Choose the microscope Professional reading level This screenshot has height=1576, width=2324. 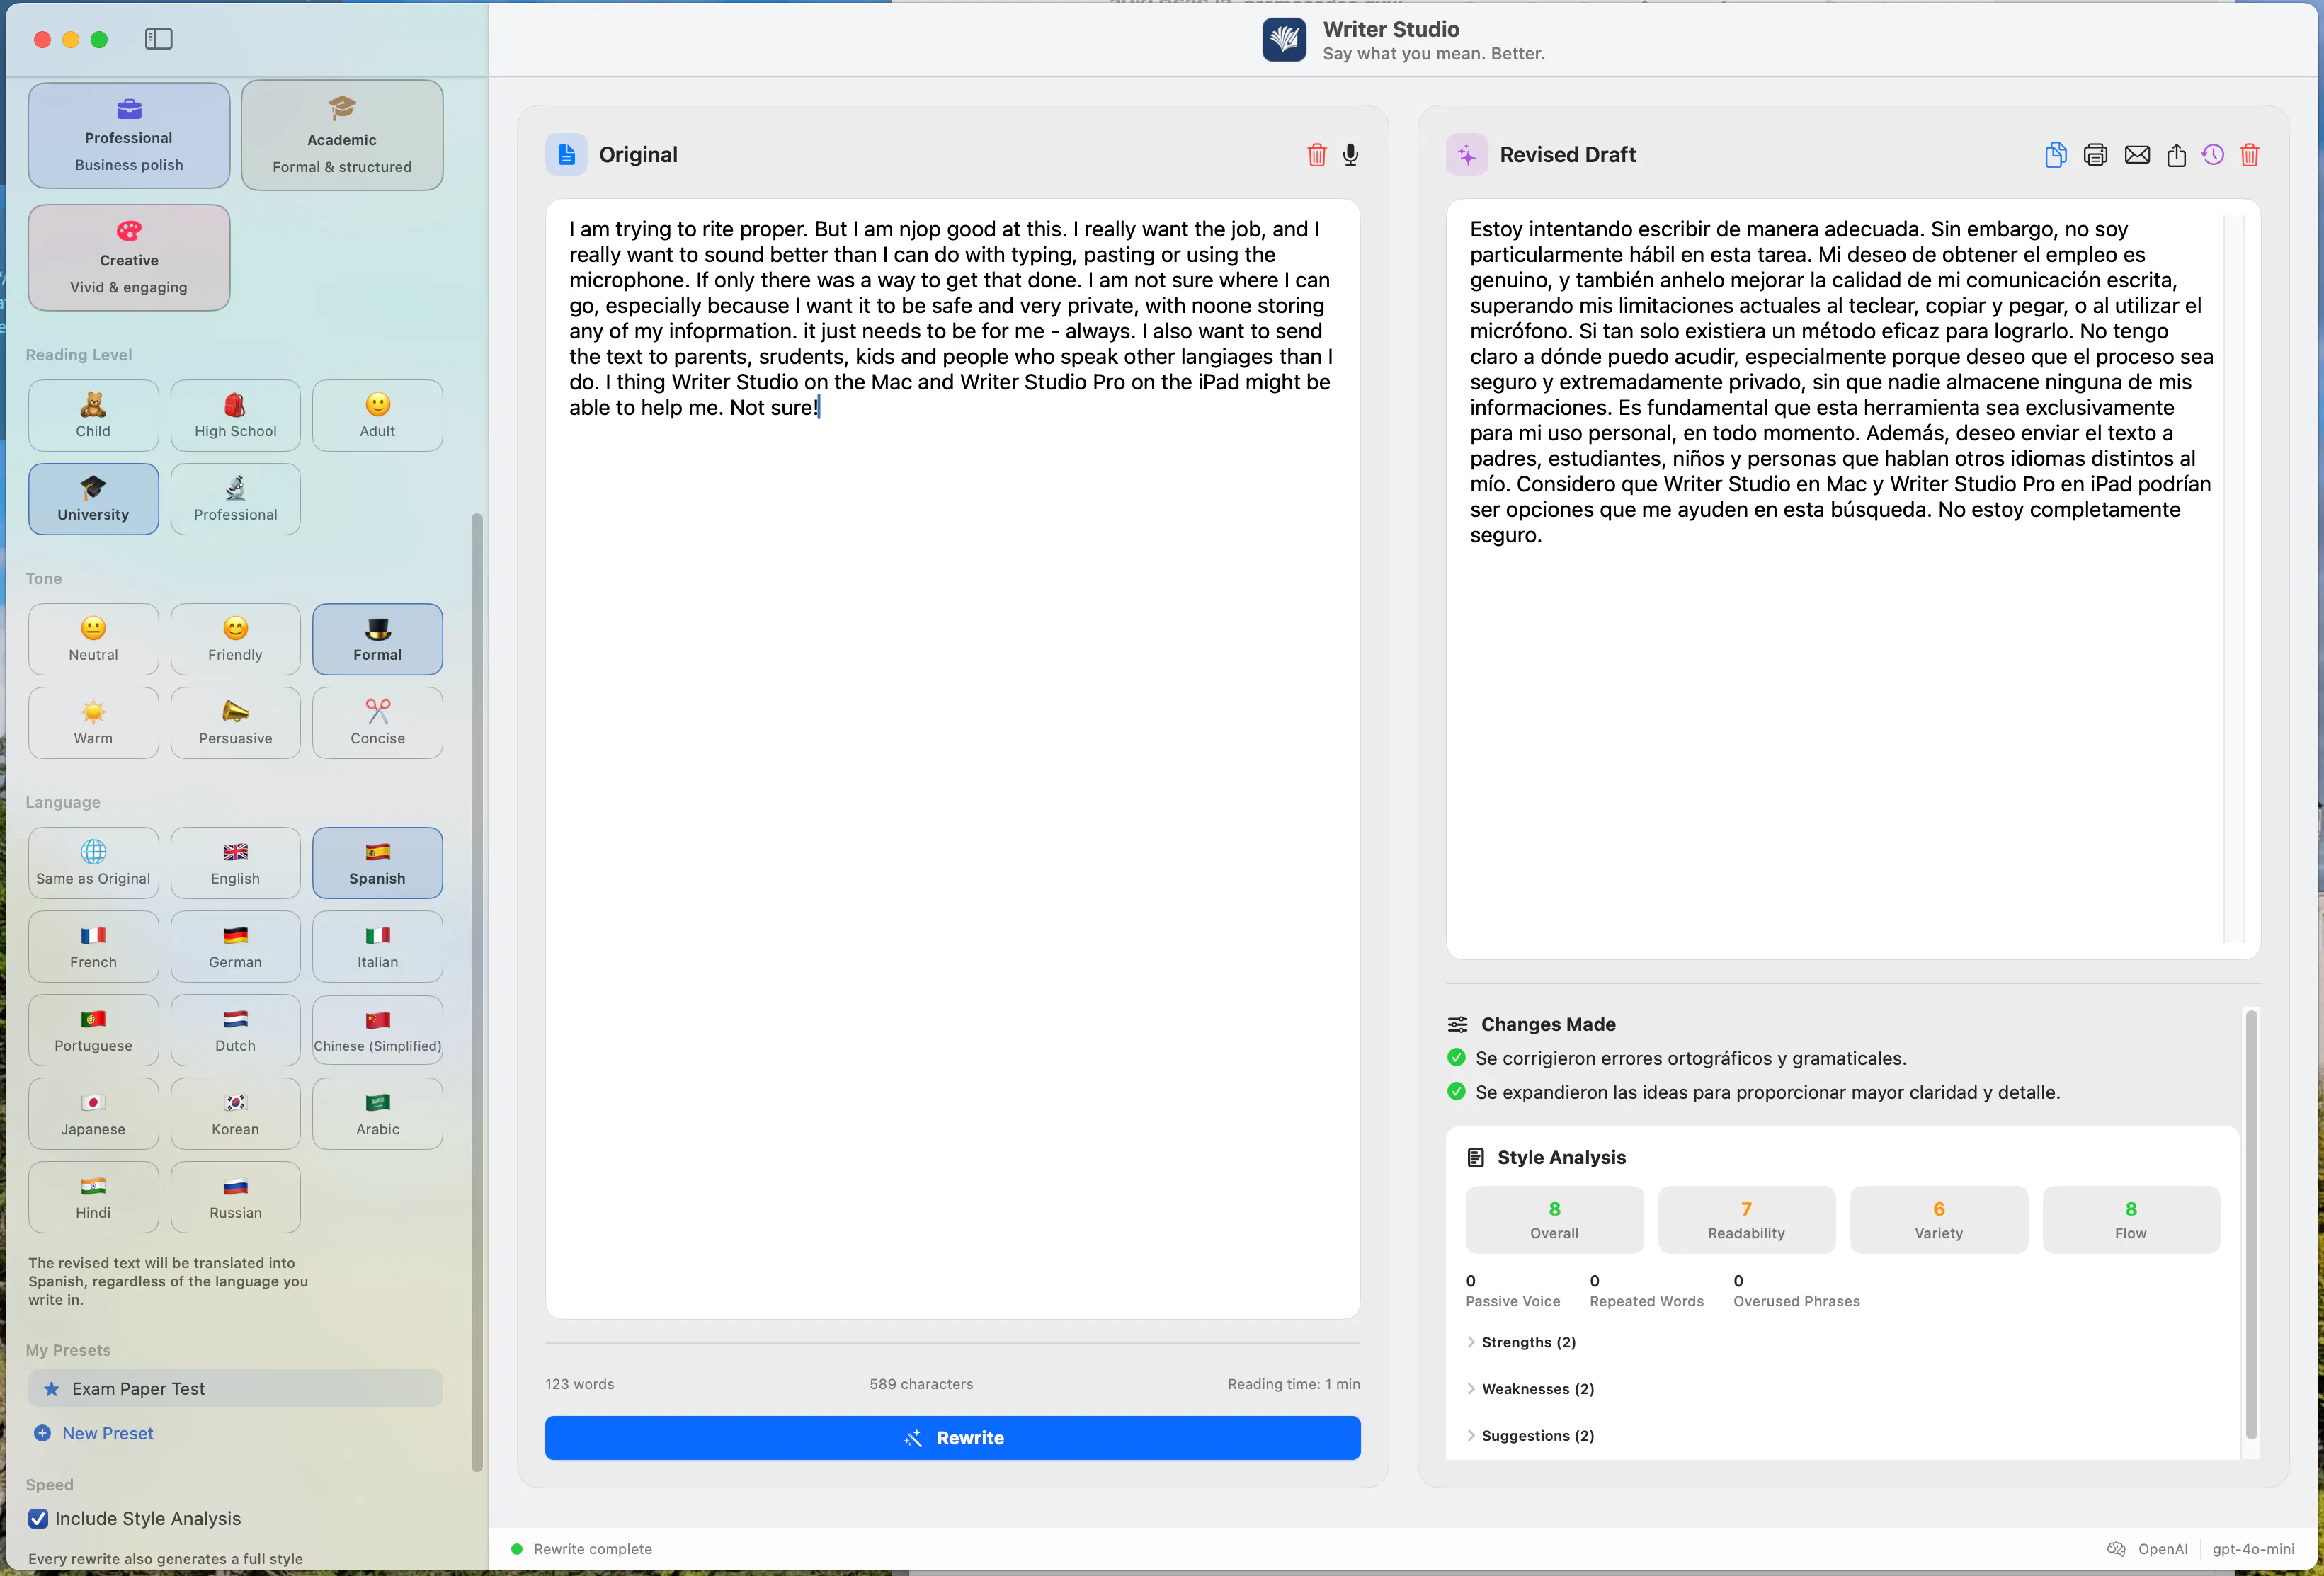pos(235,499)
